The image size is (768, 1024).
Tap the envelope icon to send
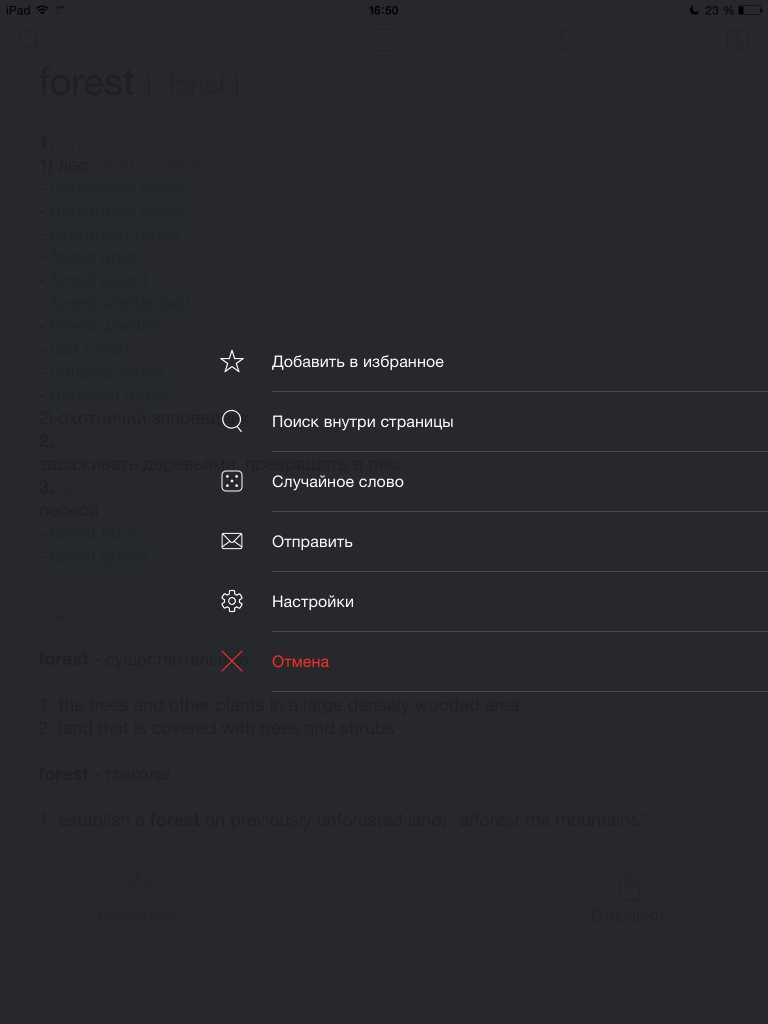tap(232, 541)
